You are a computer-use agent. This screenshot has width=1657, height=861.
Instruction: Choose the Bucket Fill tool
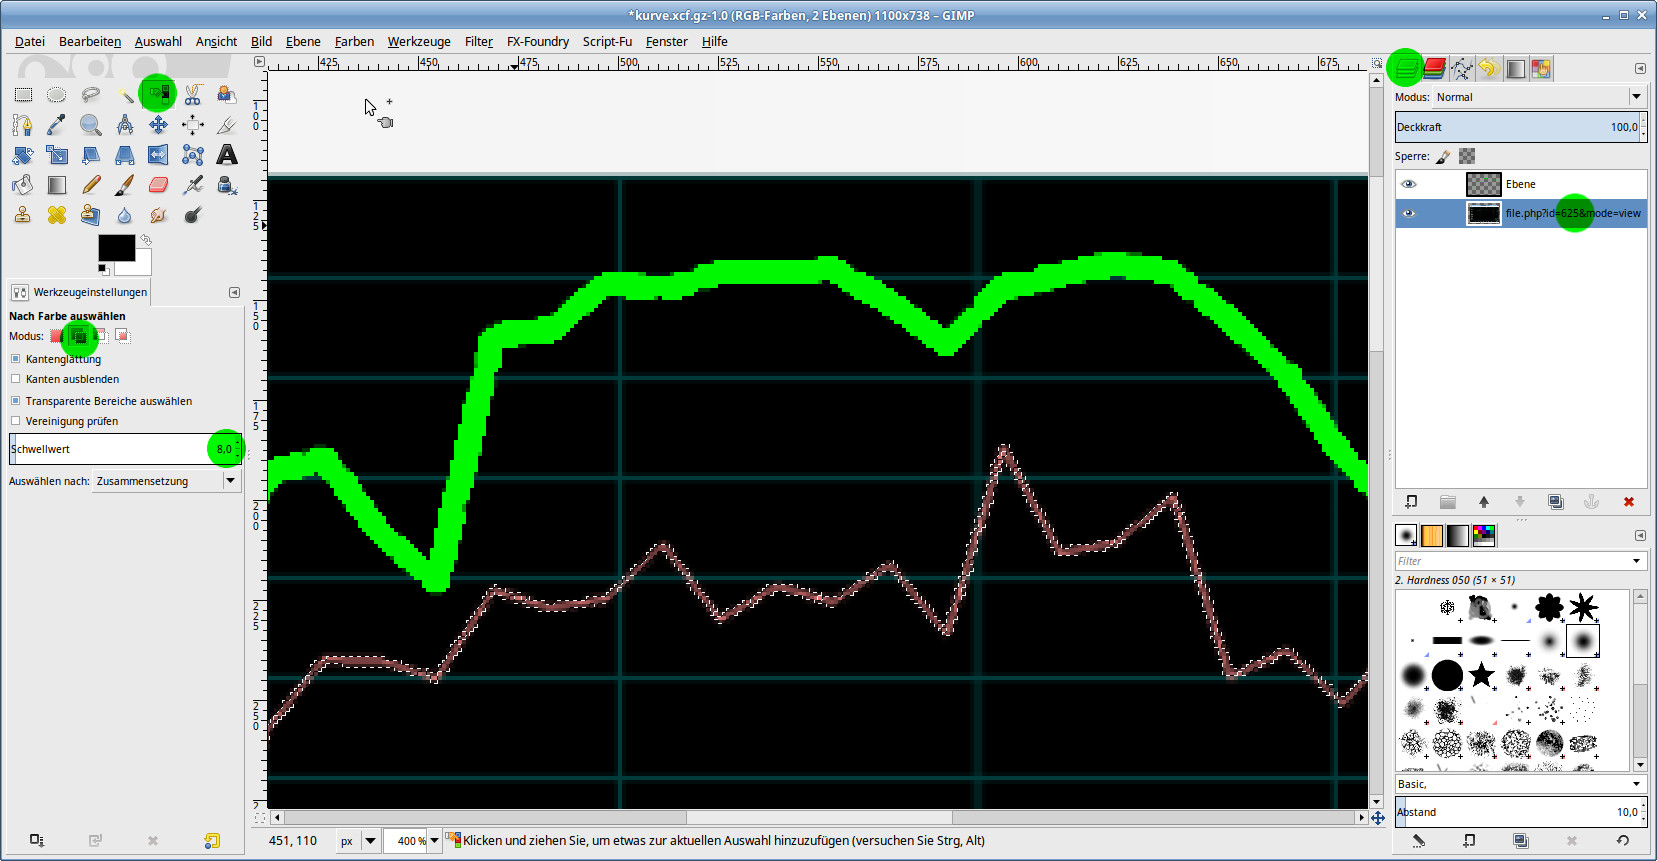pos(23,185)
